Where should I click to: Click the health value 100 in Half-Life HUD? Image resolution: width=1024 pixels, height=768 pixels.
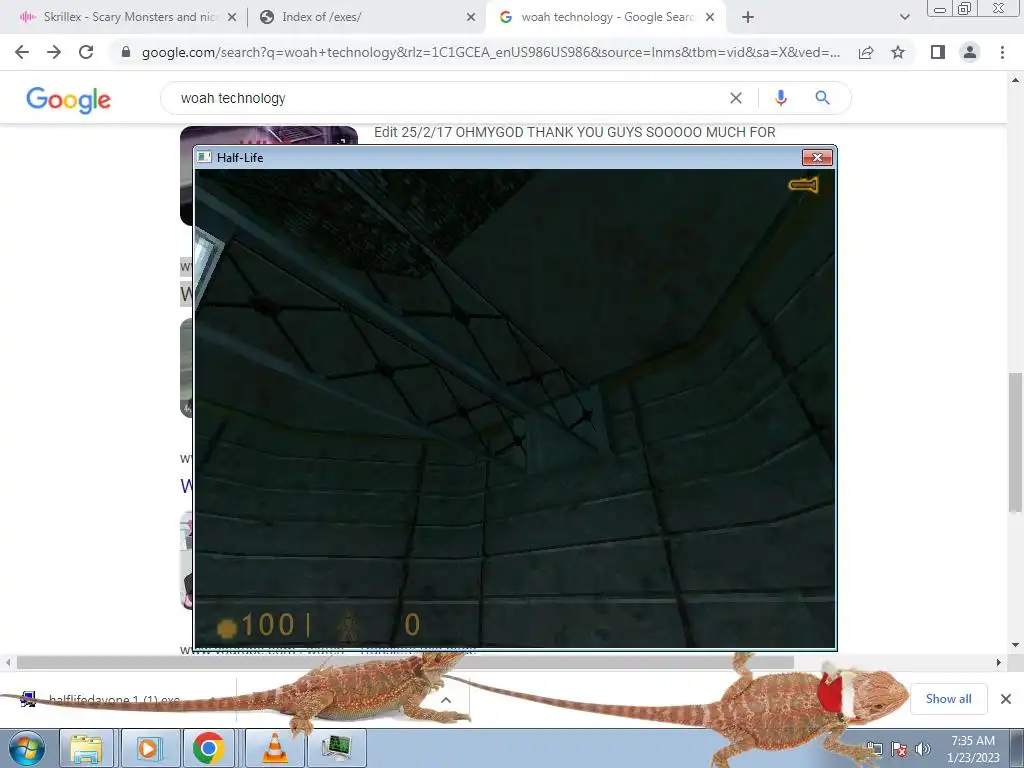268,625
